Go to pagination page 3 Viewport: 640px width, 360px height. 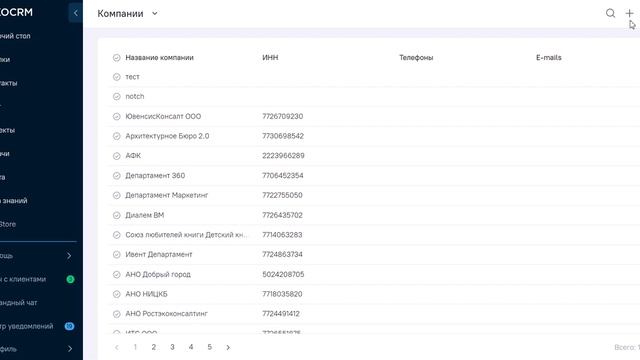[172, 347]
